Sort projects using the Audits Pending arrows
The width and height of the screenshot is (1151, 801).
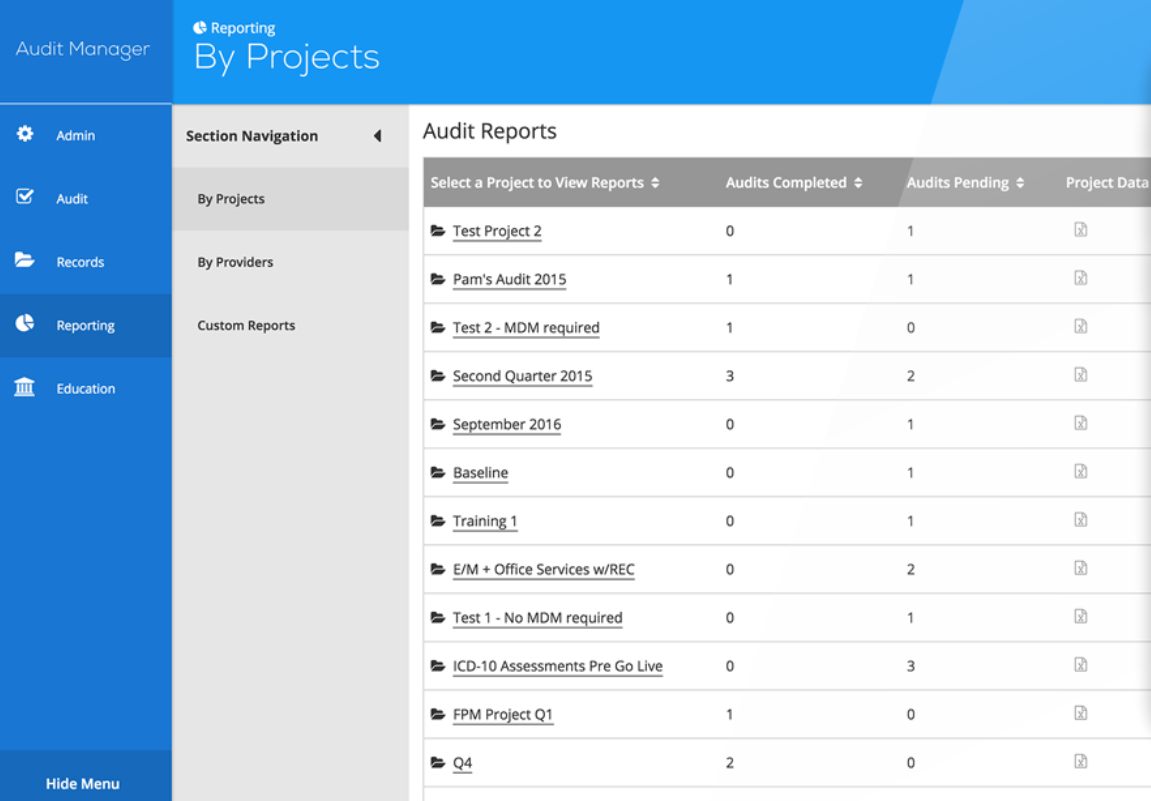pyautogui.click(x=1019, y=182)
